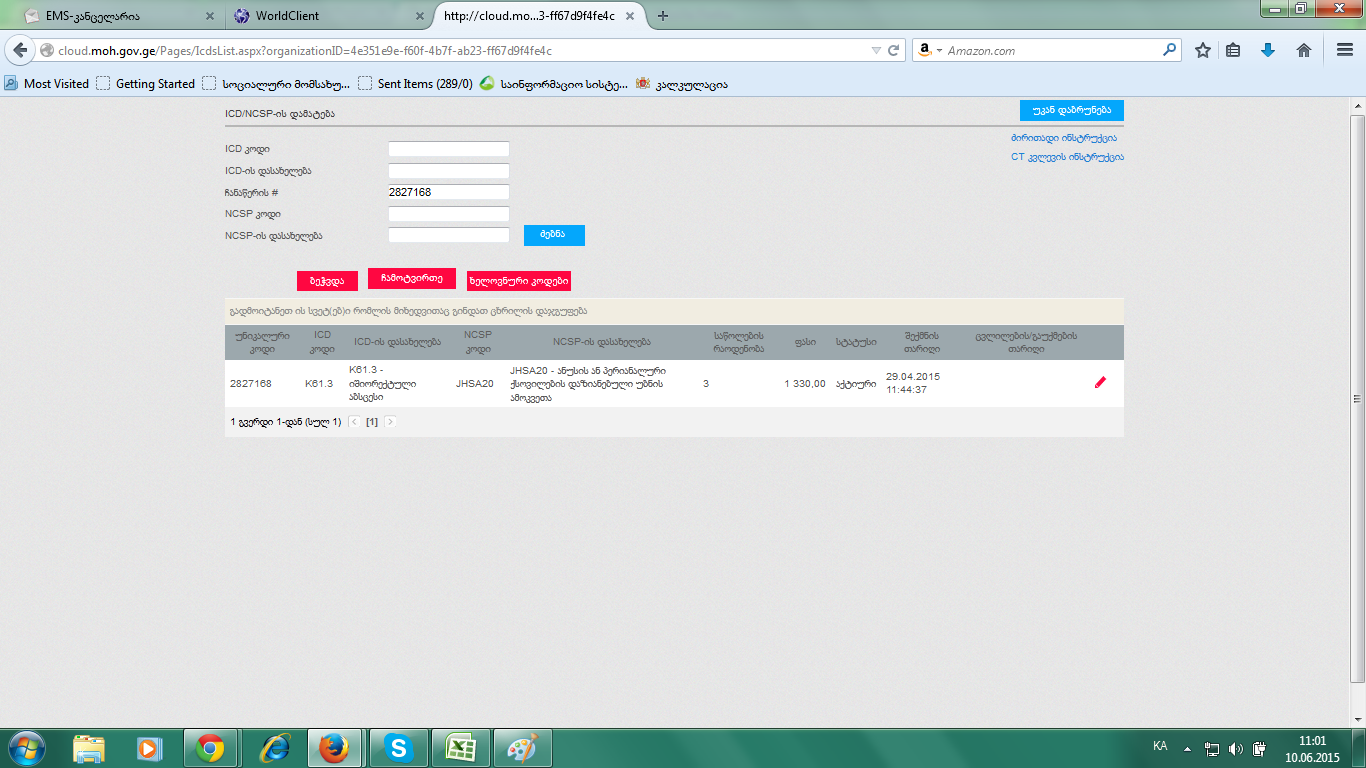Click the ICD კოდი input field
This screenshot has width=1366, height=768.
(449, 149)
